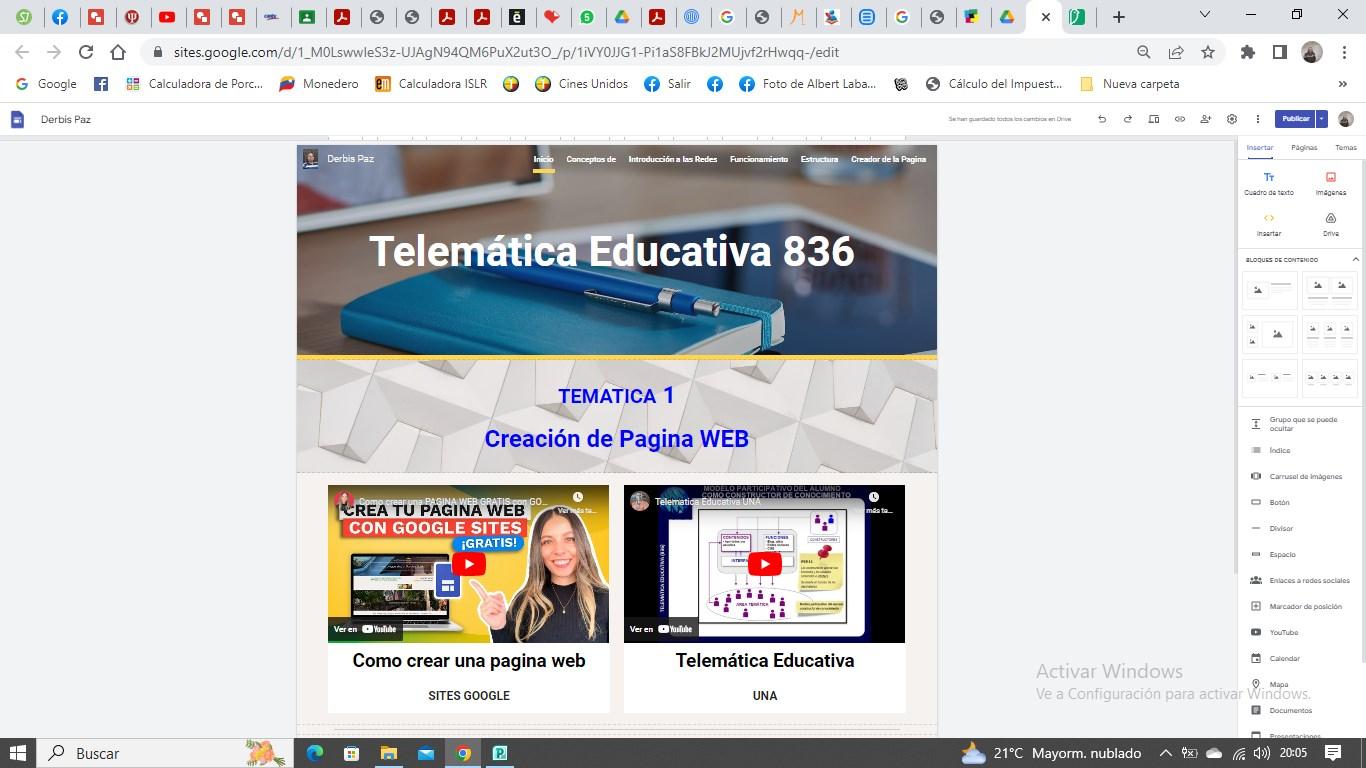
Task: Click the browser address bar
Action: 640,52
